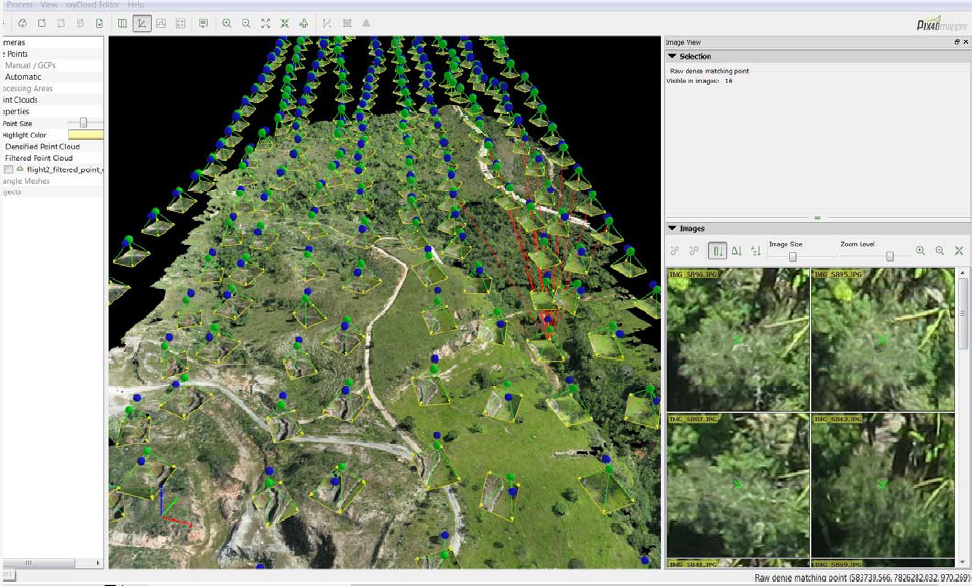Float the Image View panel
The image size is (973, 586).
[957, 42]
